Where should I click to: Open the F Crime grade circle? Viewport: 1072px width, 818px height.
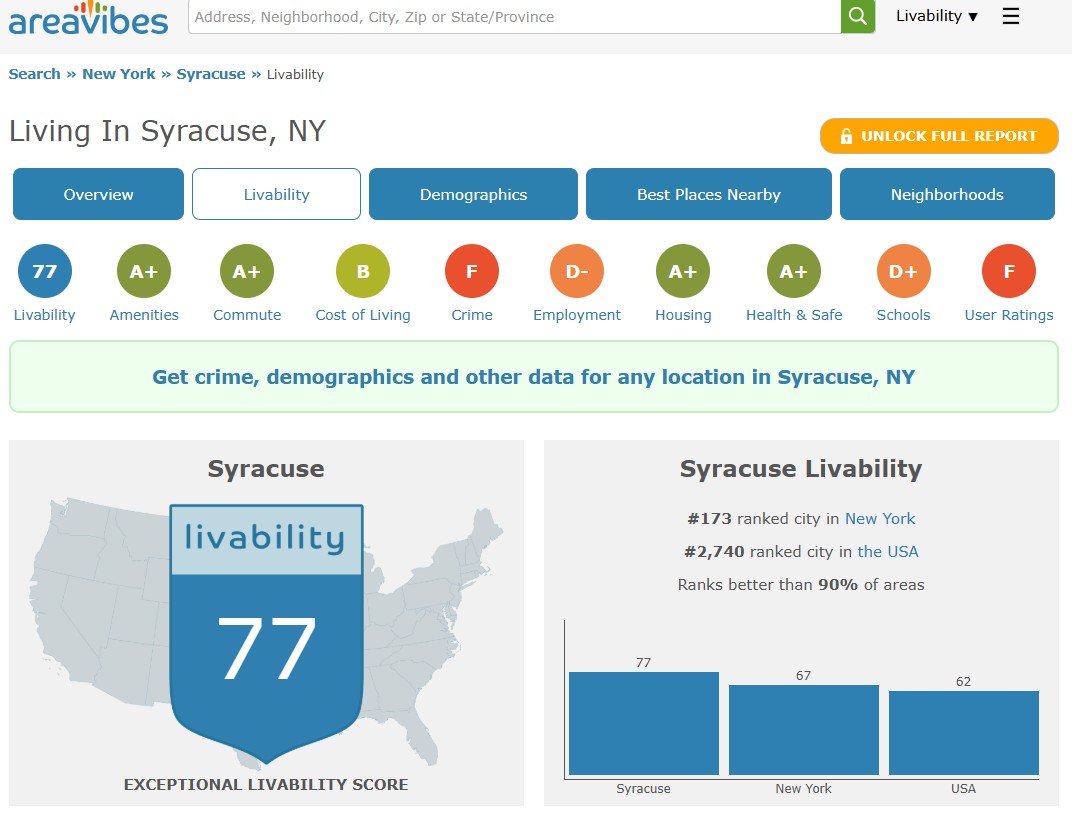472,271
